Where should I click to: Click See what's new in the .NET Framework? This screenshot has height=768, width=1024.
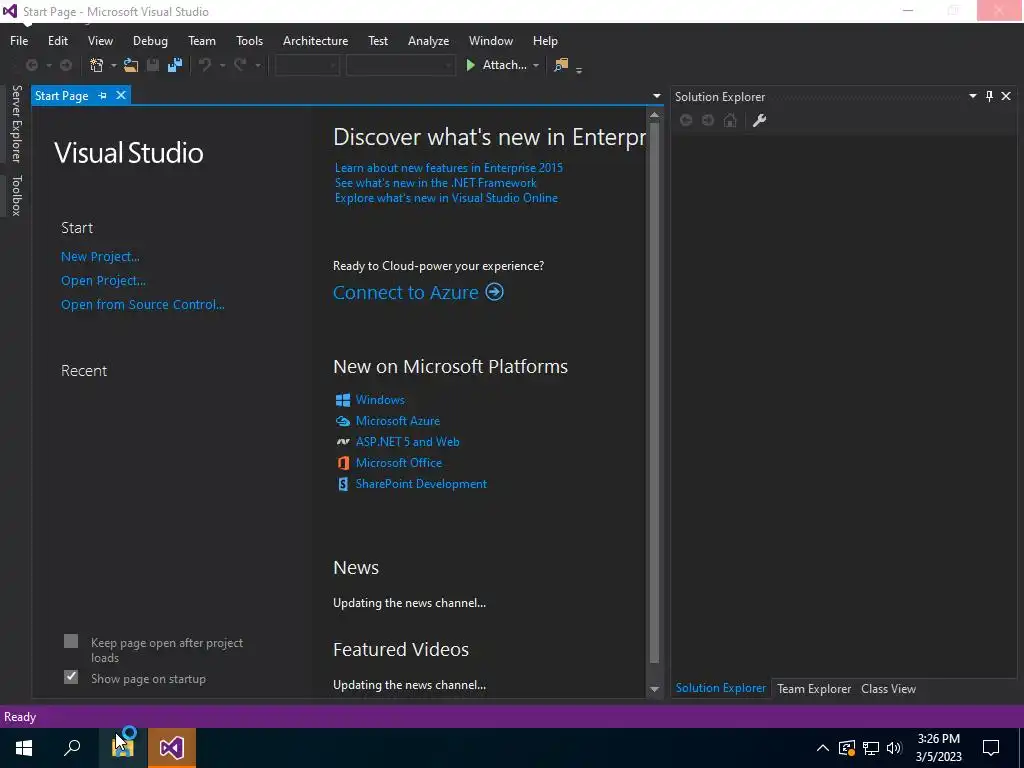point(436,183)
